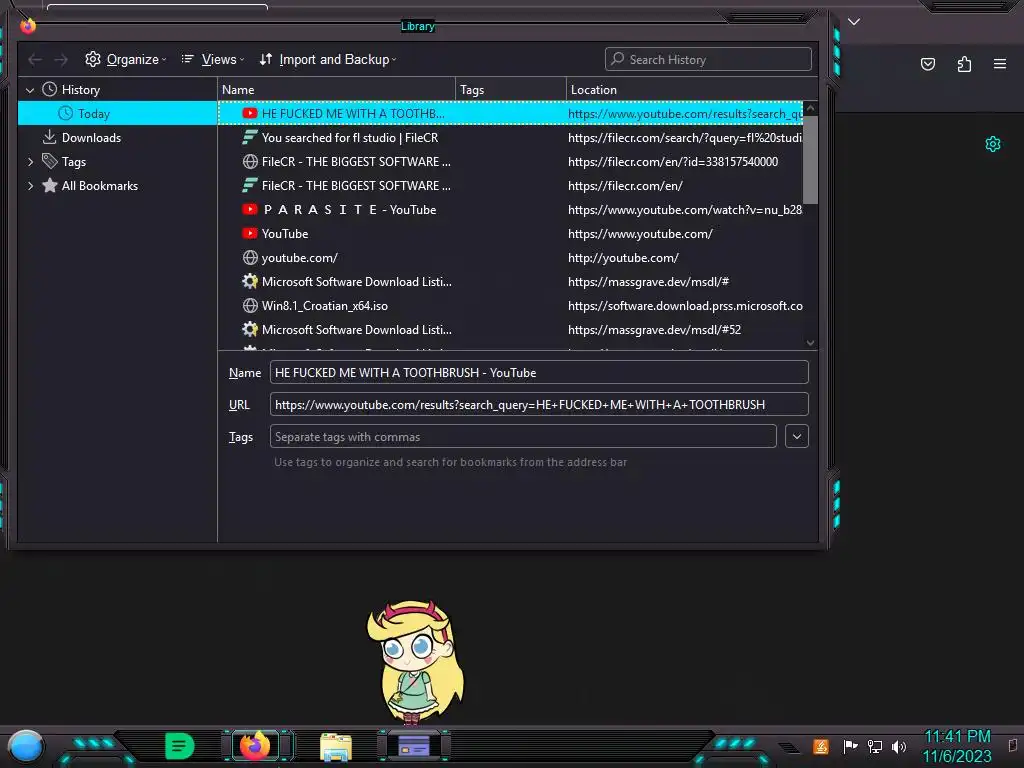
Task: Click the Action Center flag tray icon
Action: coord(850,746)
